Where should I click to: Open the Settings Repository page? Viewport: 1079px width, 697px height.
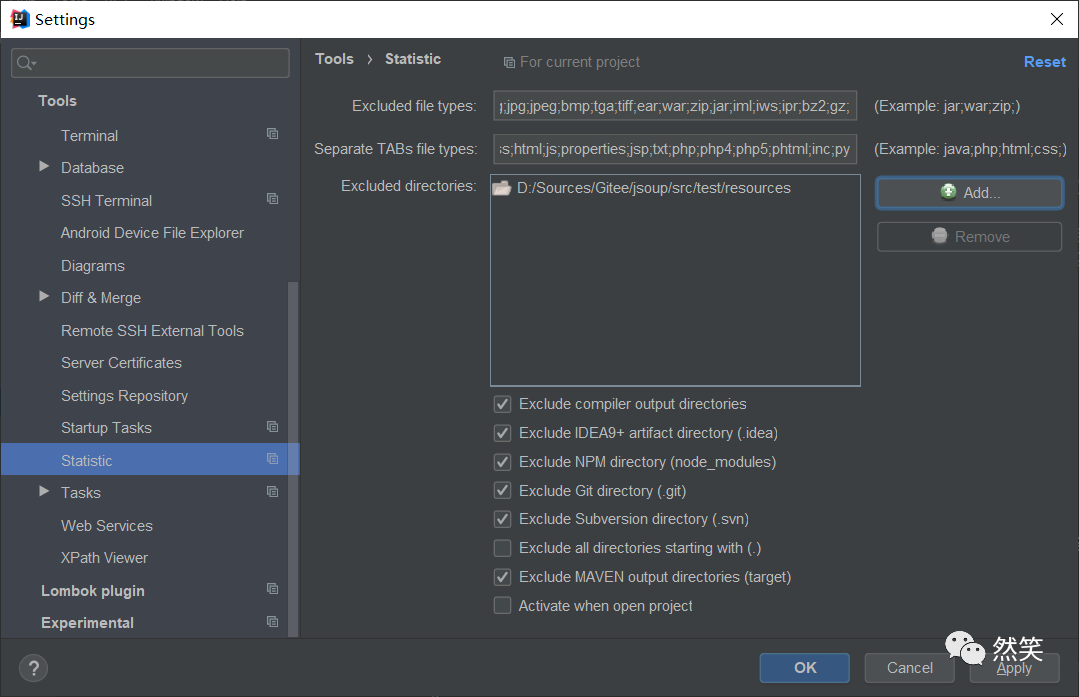click(125, 396)
